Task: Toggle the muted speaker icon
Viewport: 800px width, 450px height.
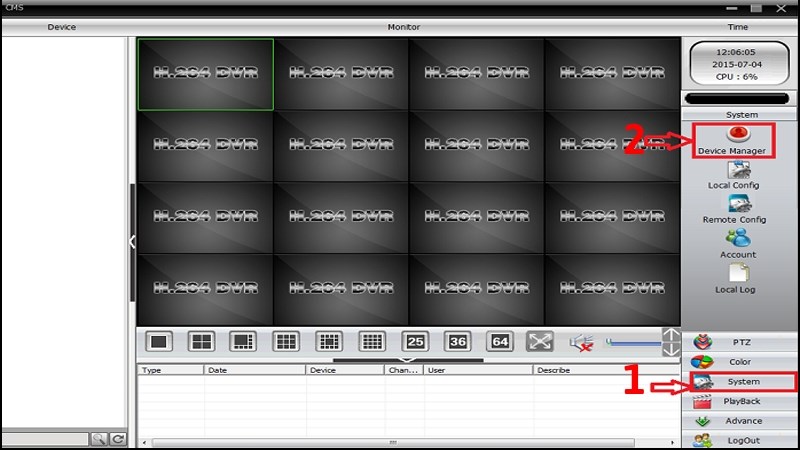Action: point(582,342)
